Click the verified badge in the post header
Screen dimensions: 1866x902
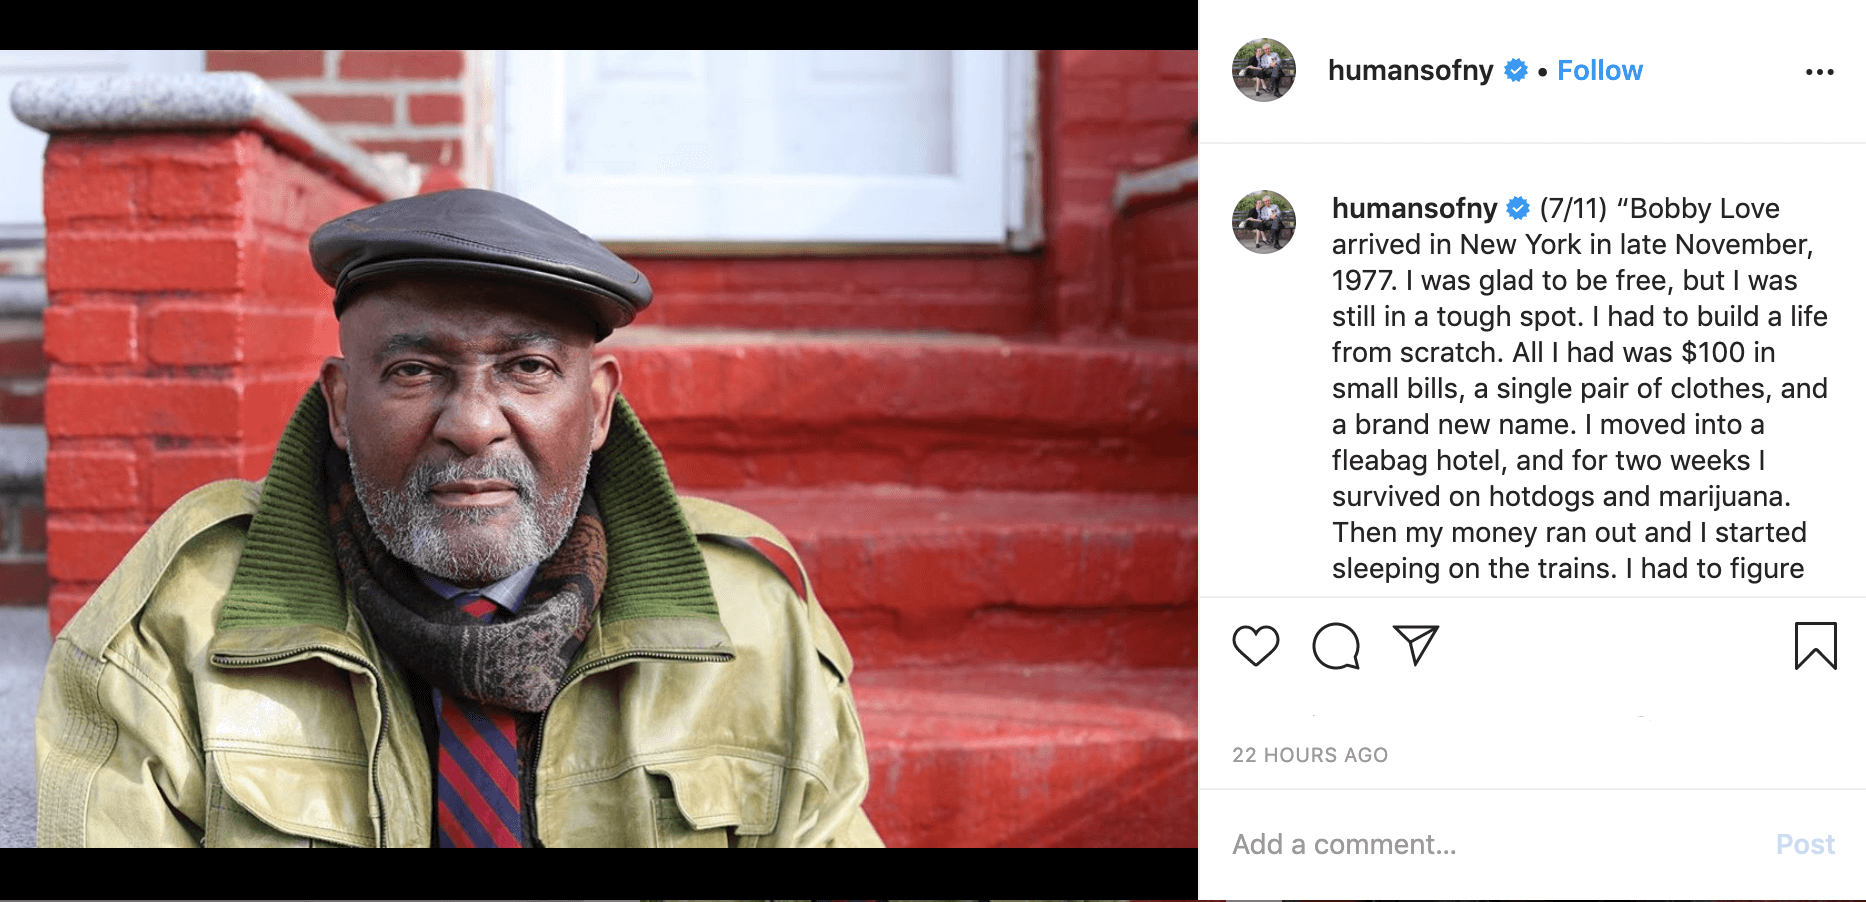pyautogui.click(x=1516, y=70)
